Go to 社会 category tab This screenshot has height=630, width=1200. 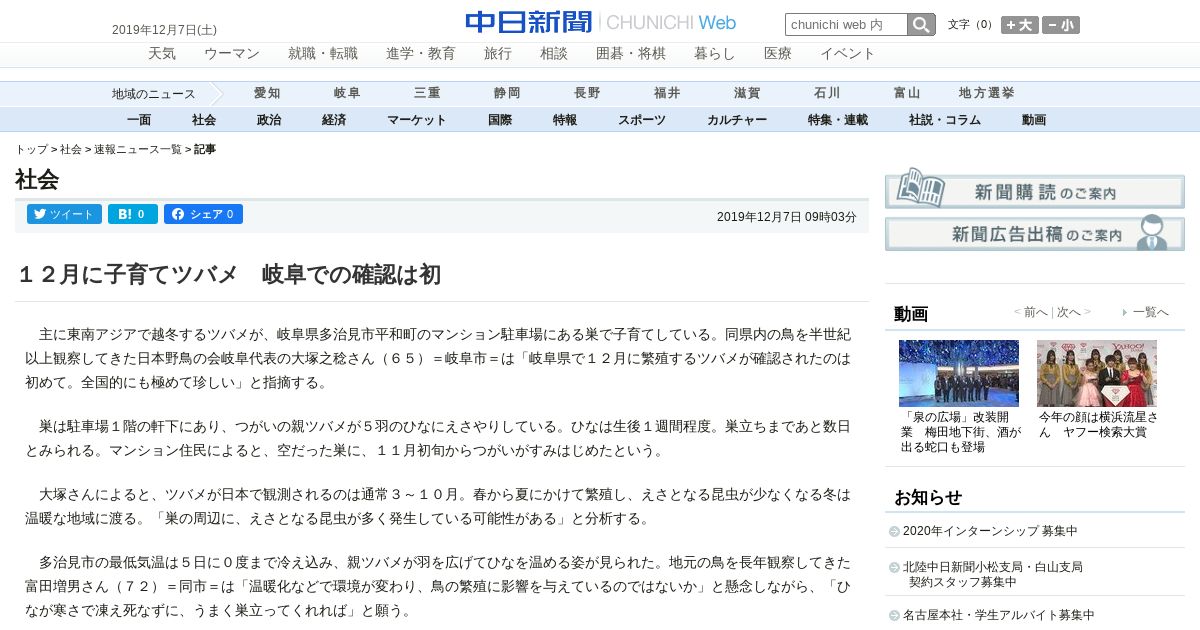[204, 120]
